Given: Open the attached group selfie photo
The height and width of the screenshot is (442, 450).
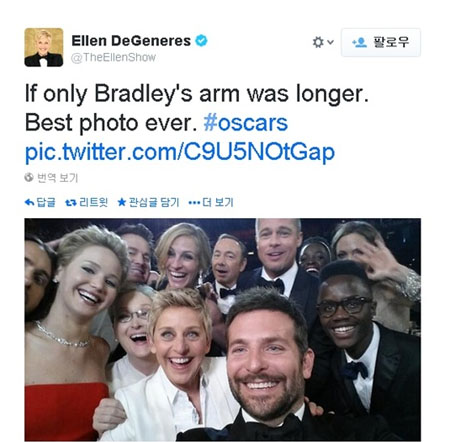Looking at the screenshot, I should coord(222,330).
